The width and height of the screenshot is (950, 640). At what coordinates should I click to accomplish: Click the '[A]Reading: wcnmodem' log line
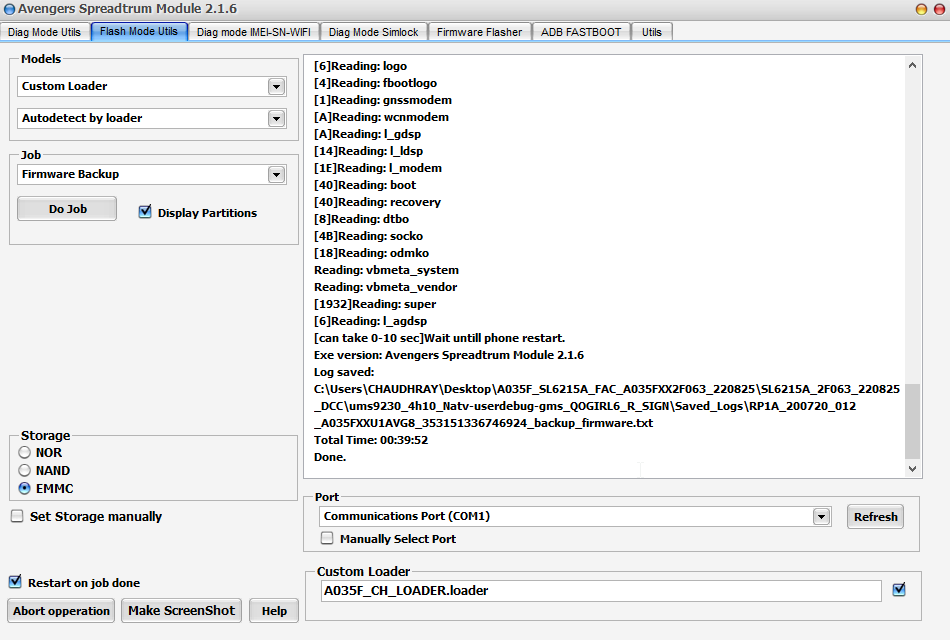pyautogui.click(x=382, y=117)
